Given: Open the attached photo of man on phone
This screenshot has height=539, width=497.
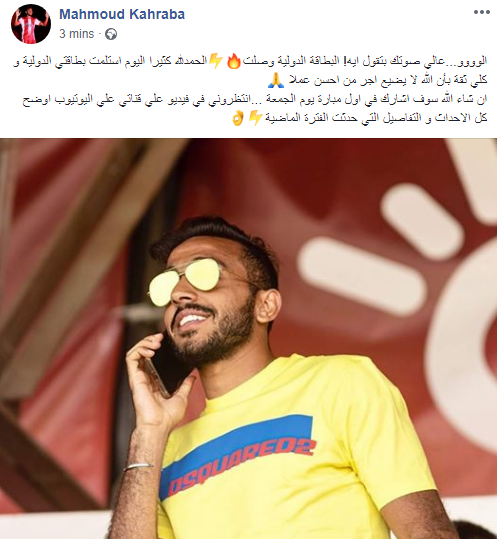Looking at the screenshot, I should 248,339.
